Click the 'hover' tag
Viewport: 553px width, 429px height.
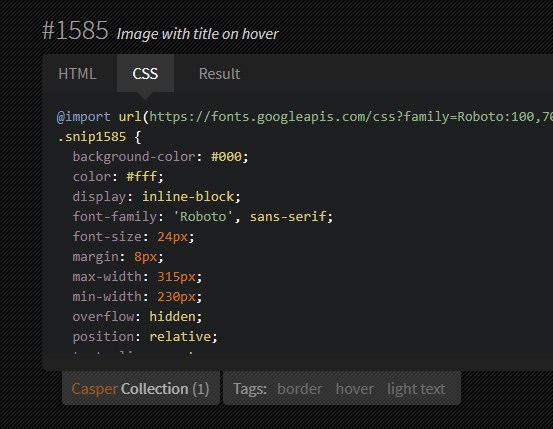[x=354, y=389]
